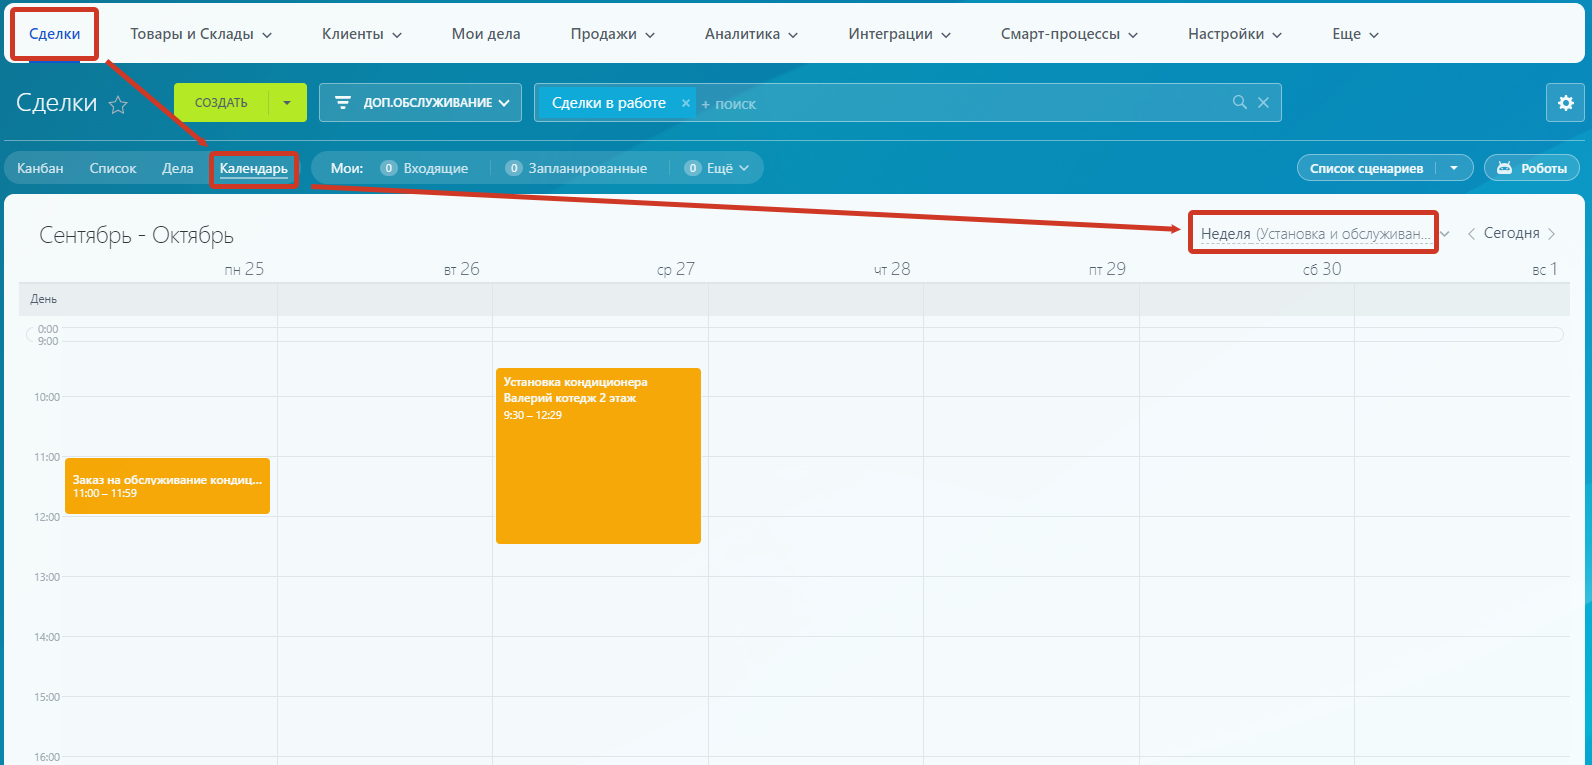Select the пт 29 day header

[1107, 269]
